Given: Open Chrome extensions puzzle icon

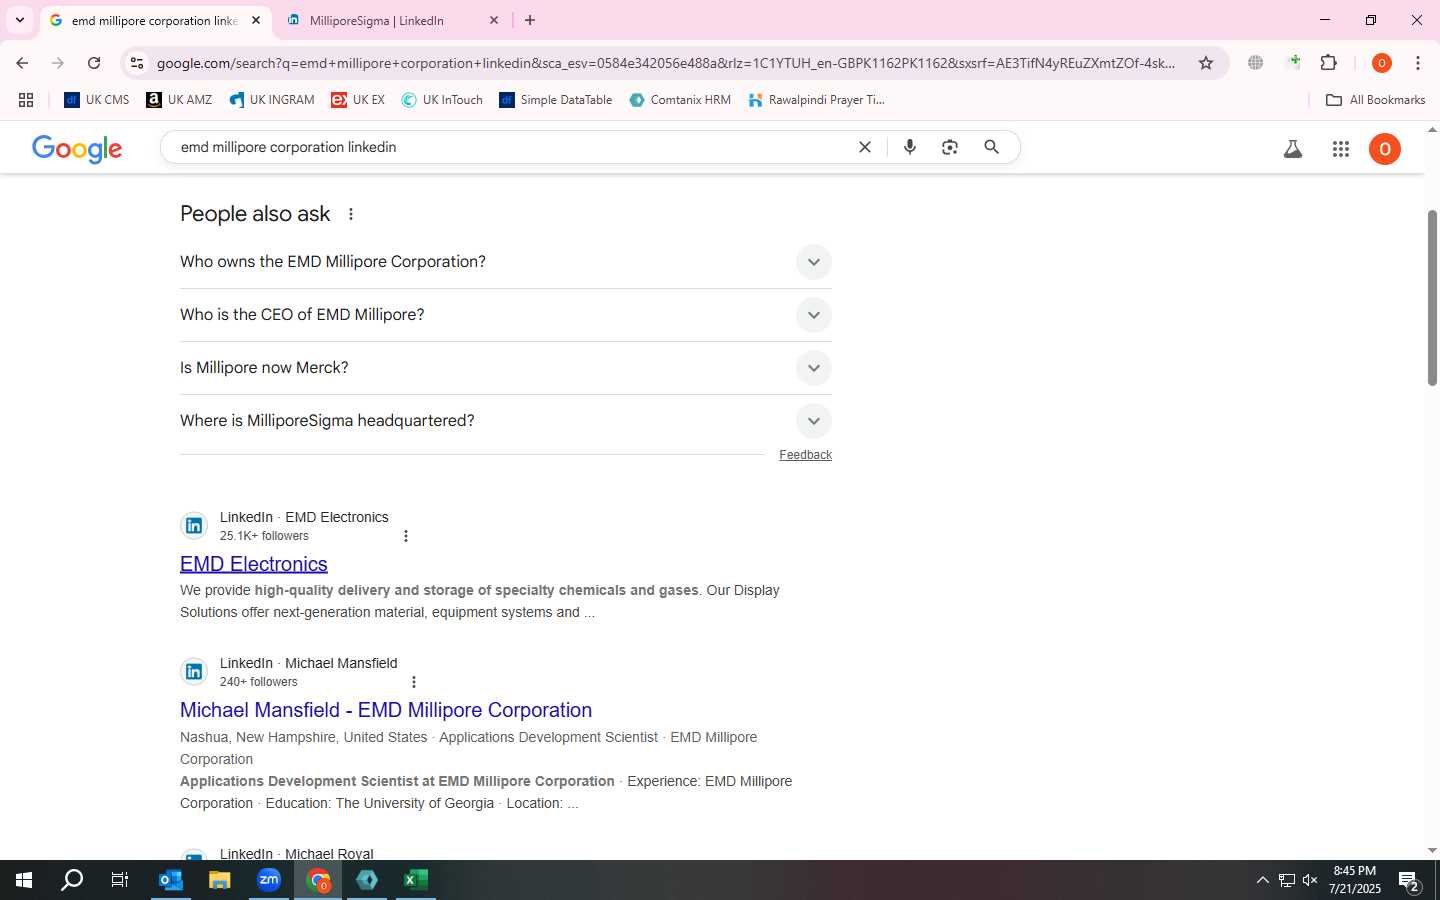Looking at the screenshot, I should click(1329, 63).
